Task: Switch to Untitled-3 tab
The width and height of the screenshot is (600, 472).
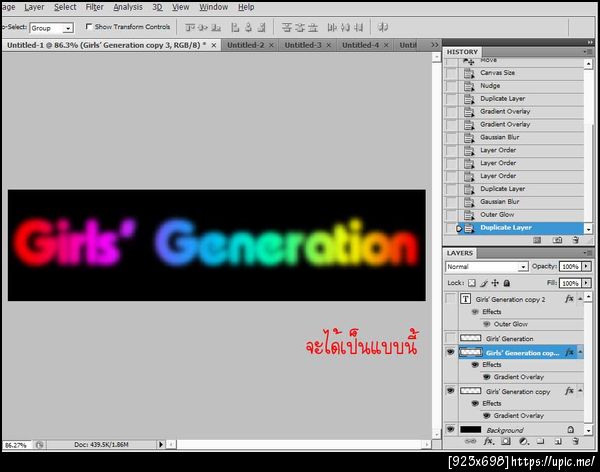Action: [x=303, y=45]
